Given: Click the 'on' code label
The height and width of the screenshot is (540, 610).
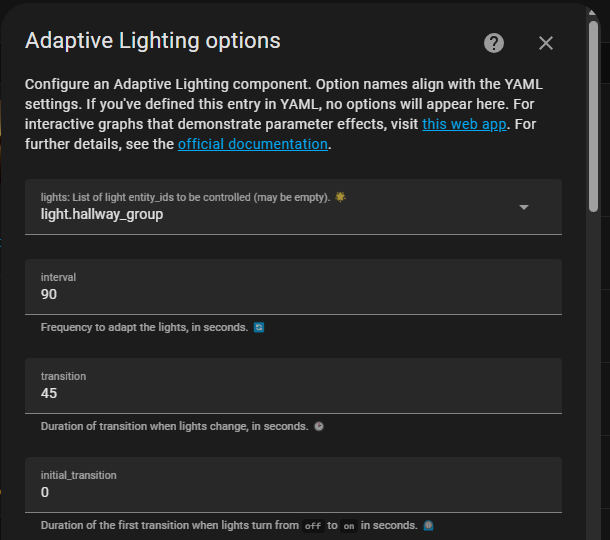Looking at the screenshot, I should 349,526.
